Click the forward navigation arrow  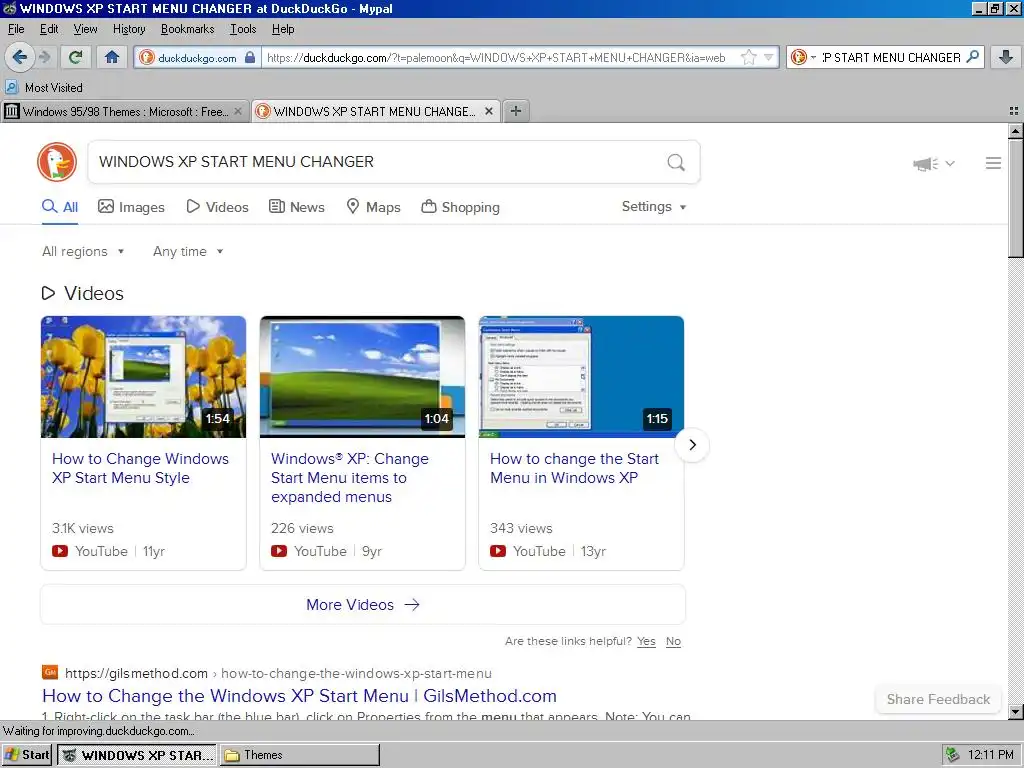pos(45,57)
